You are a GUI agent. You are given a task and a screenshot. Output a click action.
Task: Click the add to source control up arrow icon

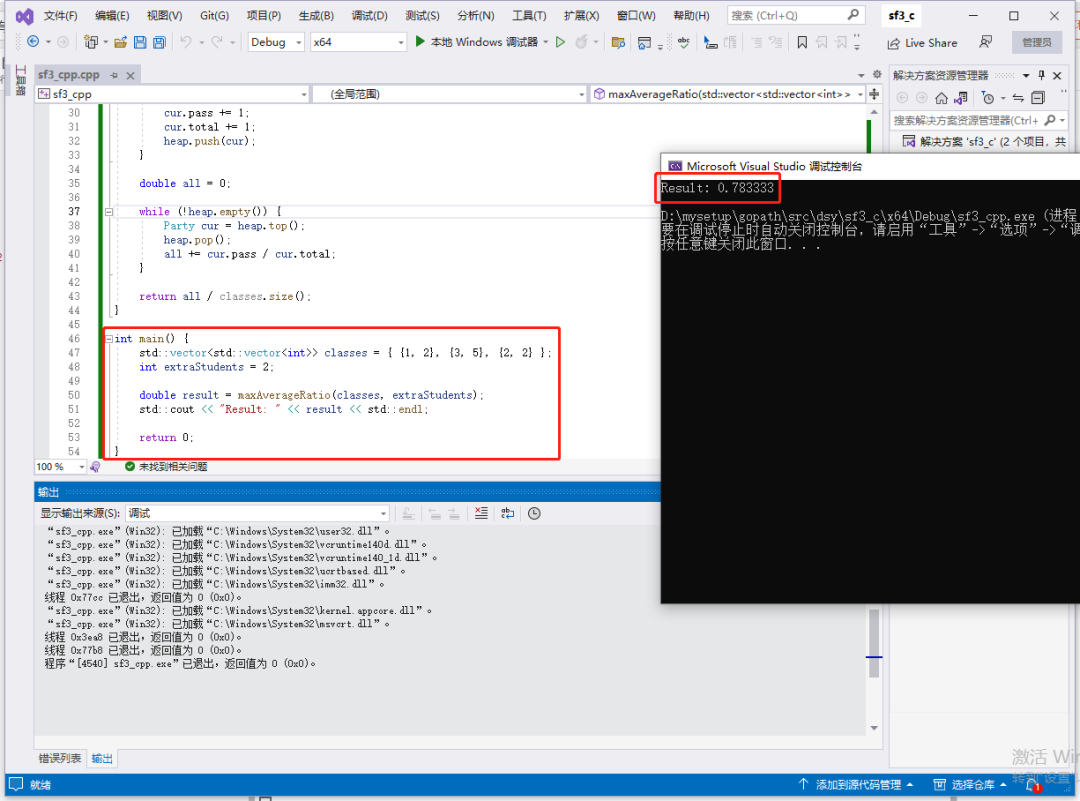(x=803, y=784)
